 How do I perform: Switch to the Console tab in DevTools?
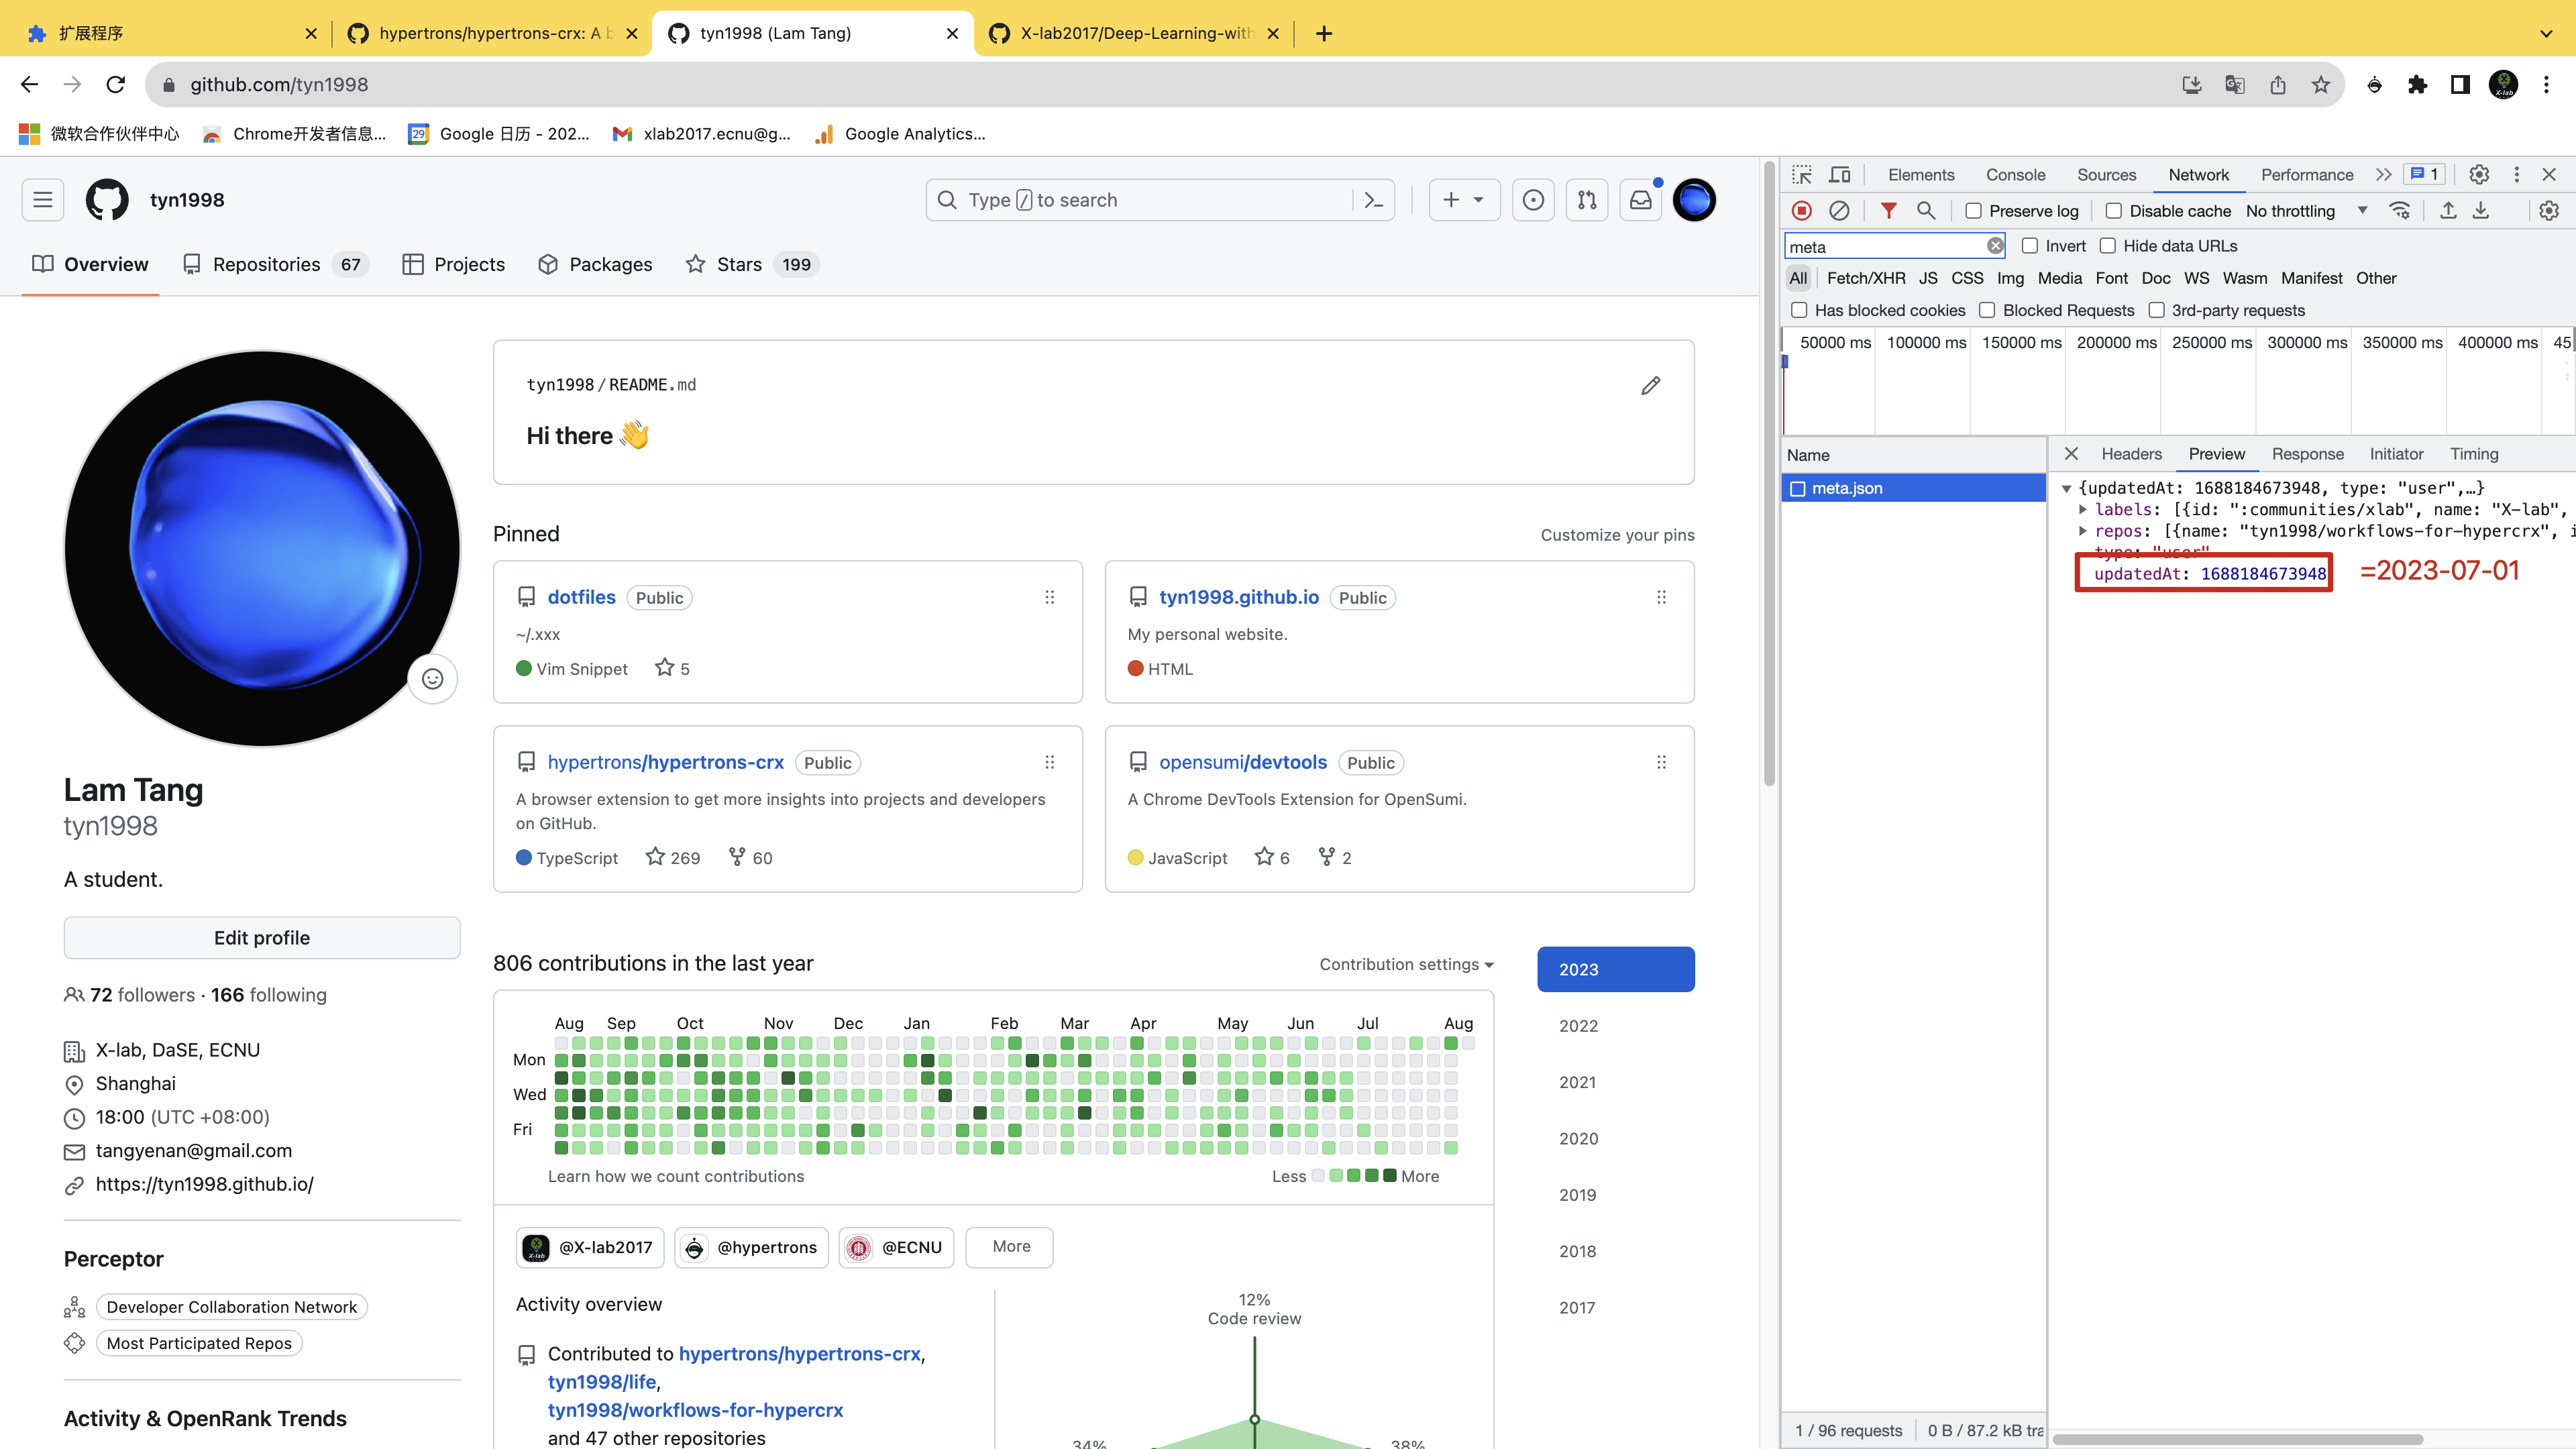(x=2016, y=174)
